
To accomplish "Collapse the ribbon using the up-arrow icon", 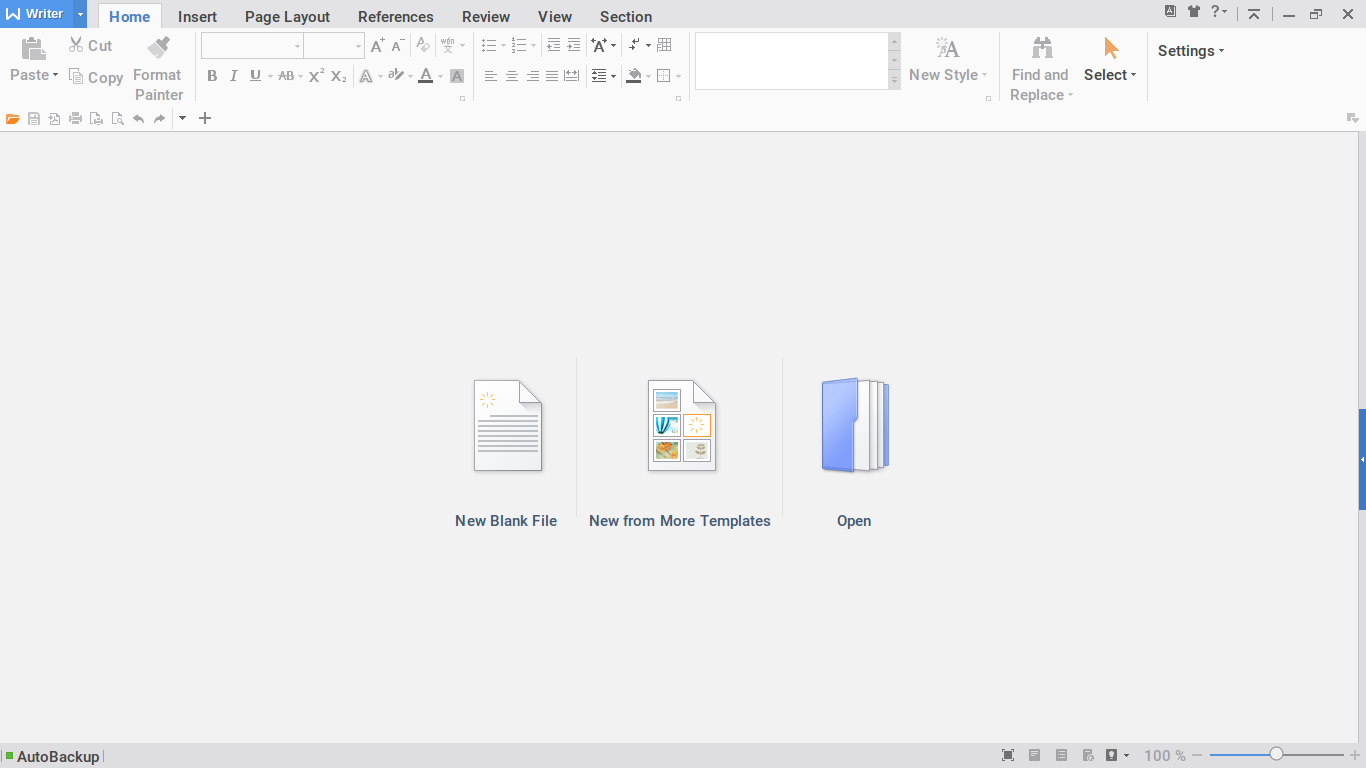I will pos(1253,14).
